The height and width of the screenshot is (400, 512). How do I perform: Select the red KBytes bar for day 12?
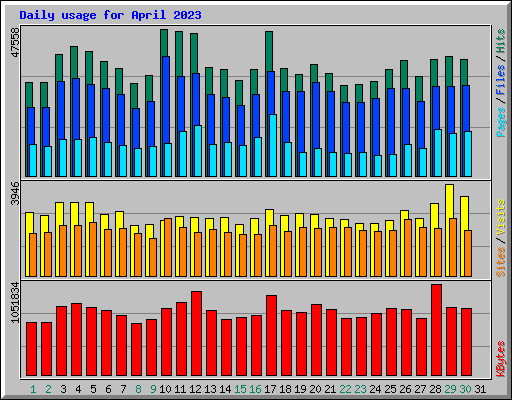(x=197, y=333)
